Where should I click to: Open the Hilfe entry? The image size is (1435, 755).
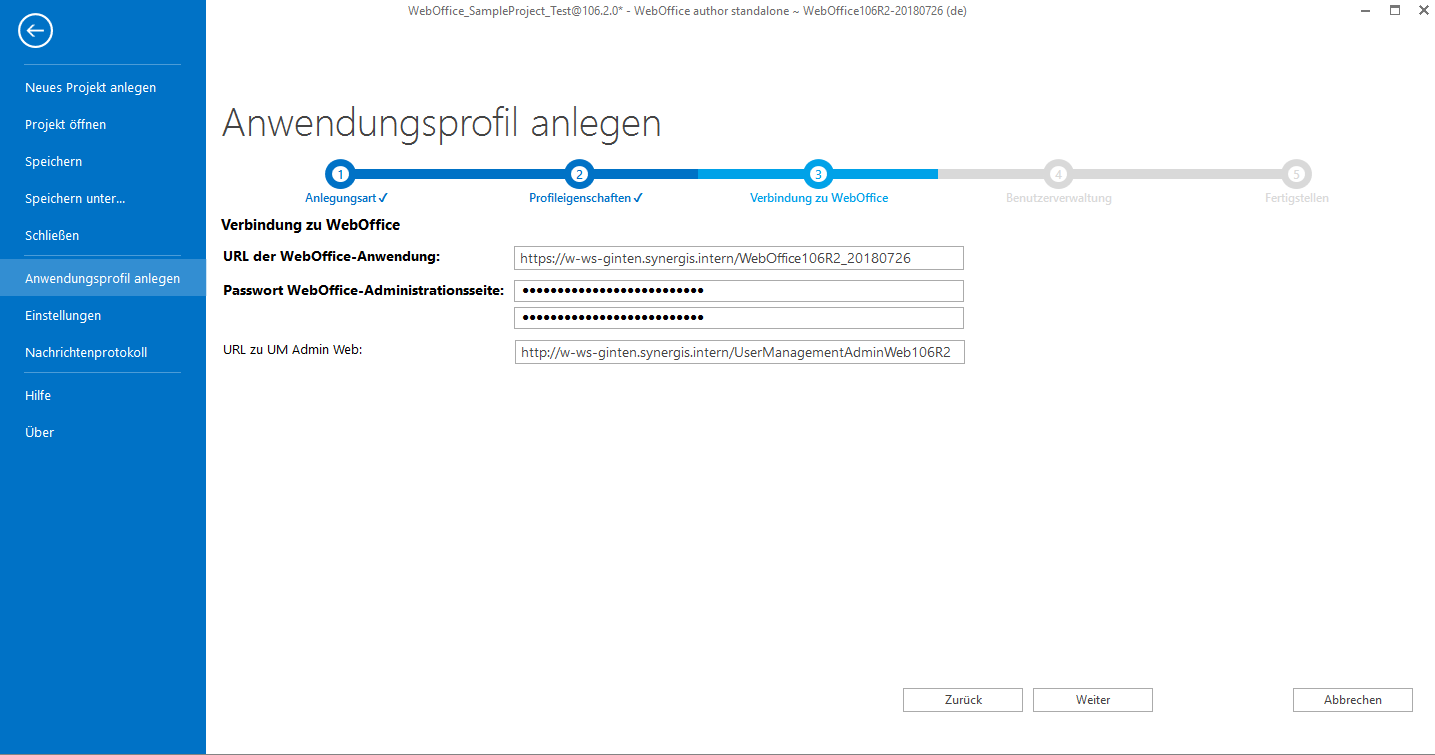38,395
